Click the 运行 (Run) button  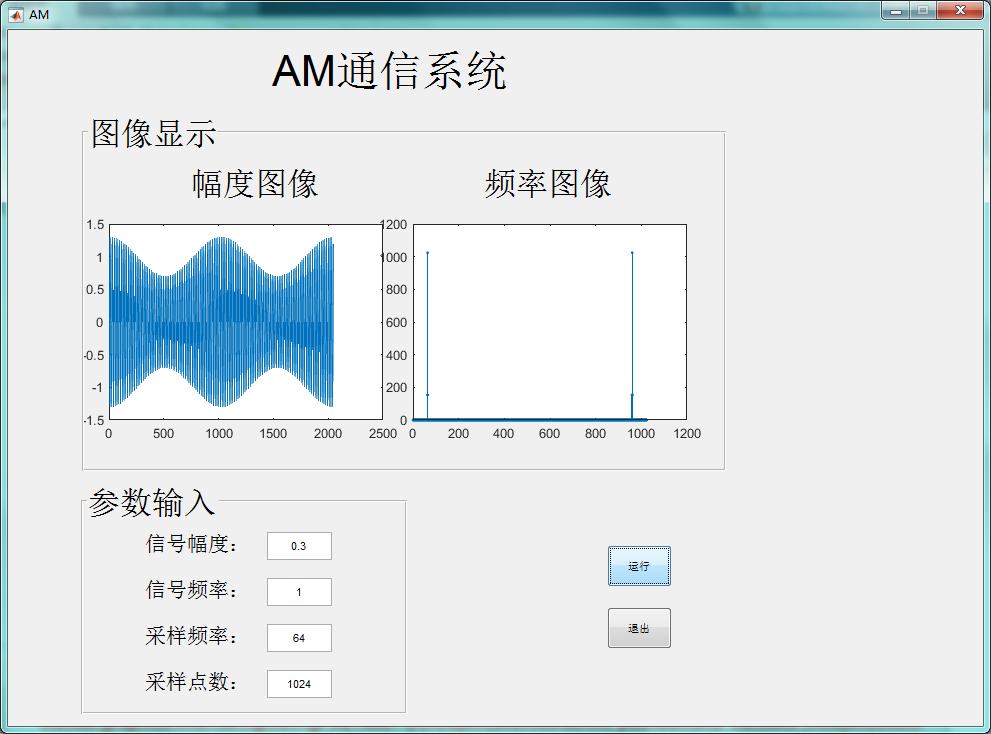pyautogui.click(x=639, y=566)
